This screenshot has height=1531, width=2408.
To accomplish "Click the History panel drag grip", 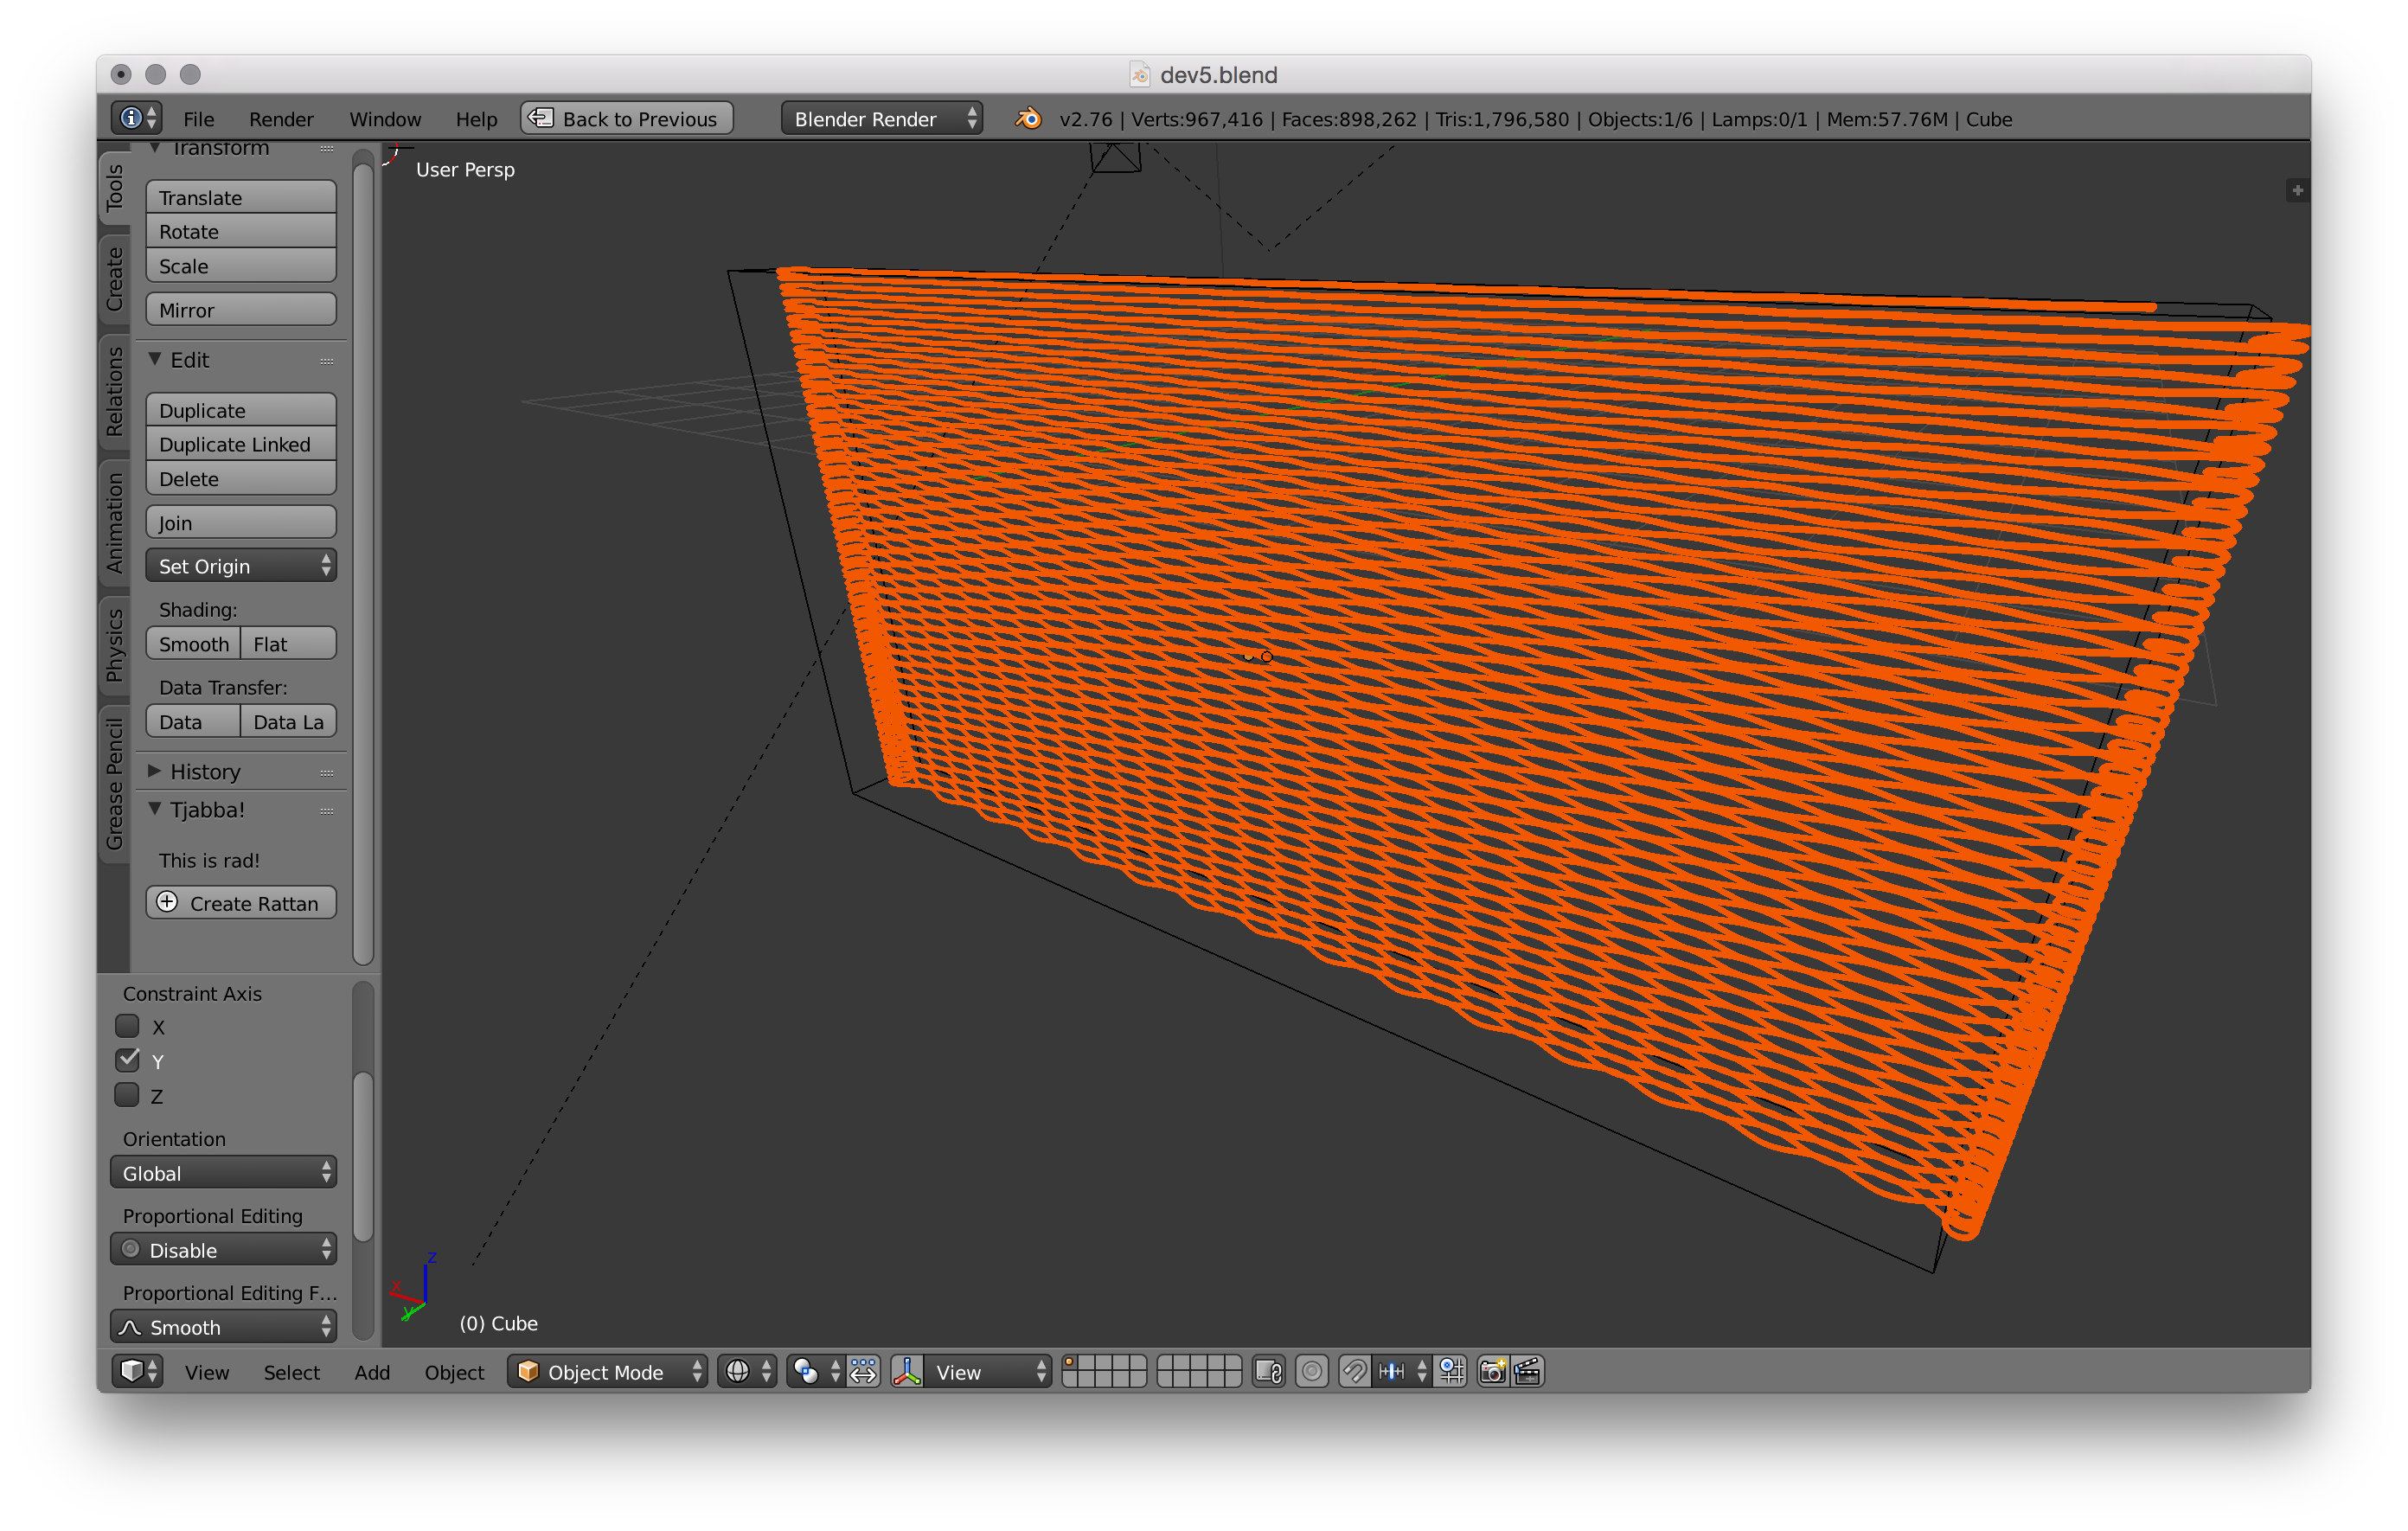I will click(326, 773).
